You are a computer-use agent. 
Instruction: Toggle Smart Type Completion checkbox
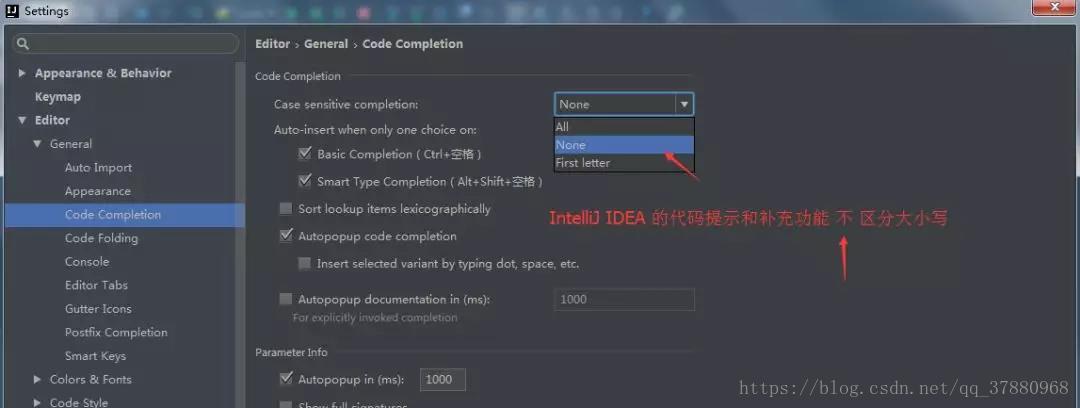coord(305,181)
